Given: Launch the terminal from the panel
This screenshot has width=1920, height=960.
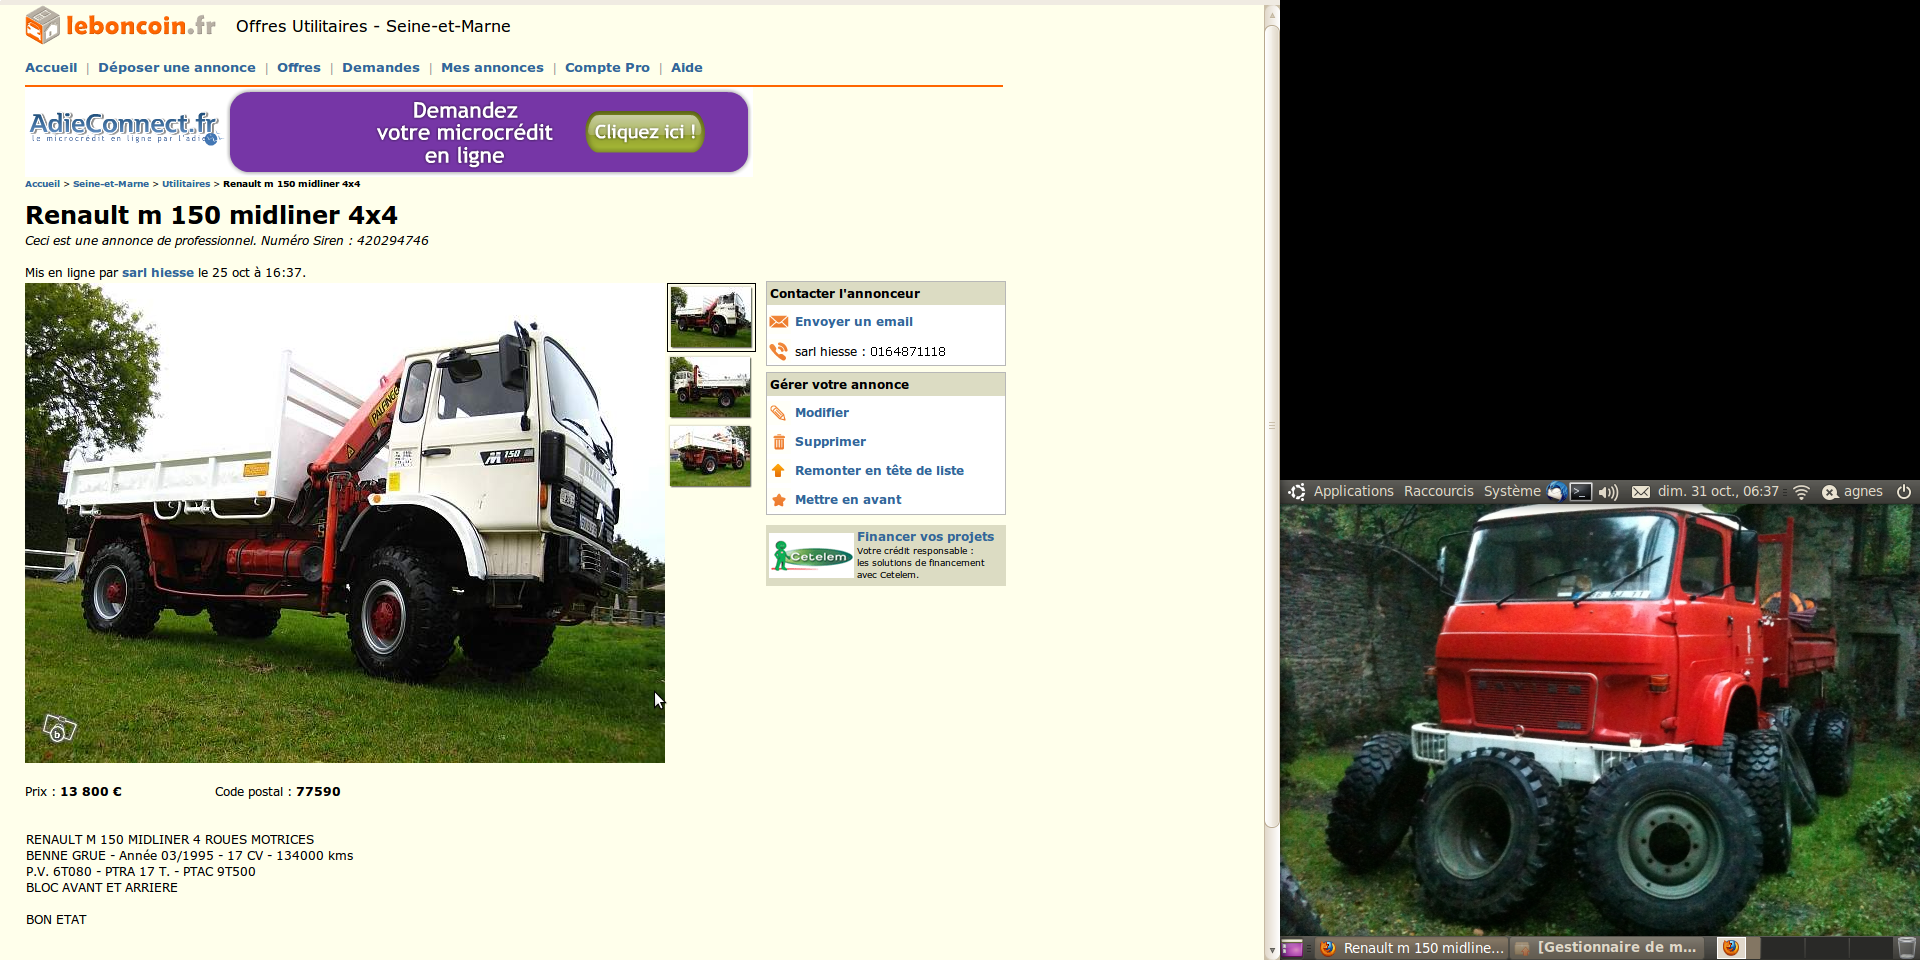Looking at the screenshot, I should tap(1581, 491).
